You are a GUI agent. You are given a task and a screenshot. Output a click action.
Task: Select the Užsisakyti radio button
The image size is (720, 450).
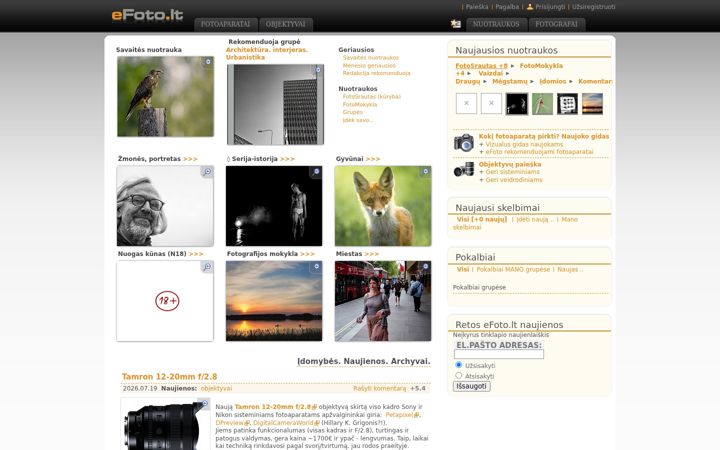coord(458,365)
